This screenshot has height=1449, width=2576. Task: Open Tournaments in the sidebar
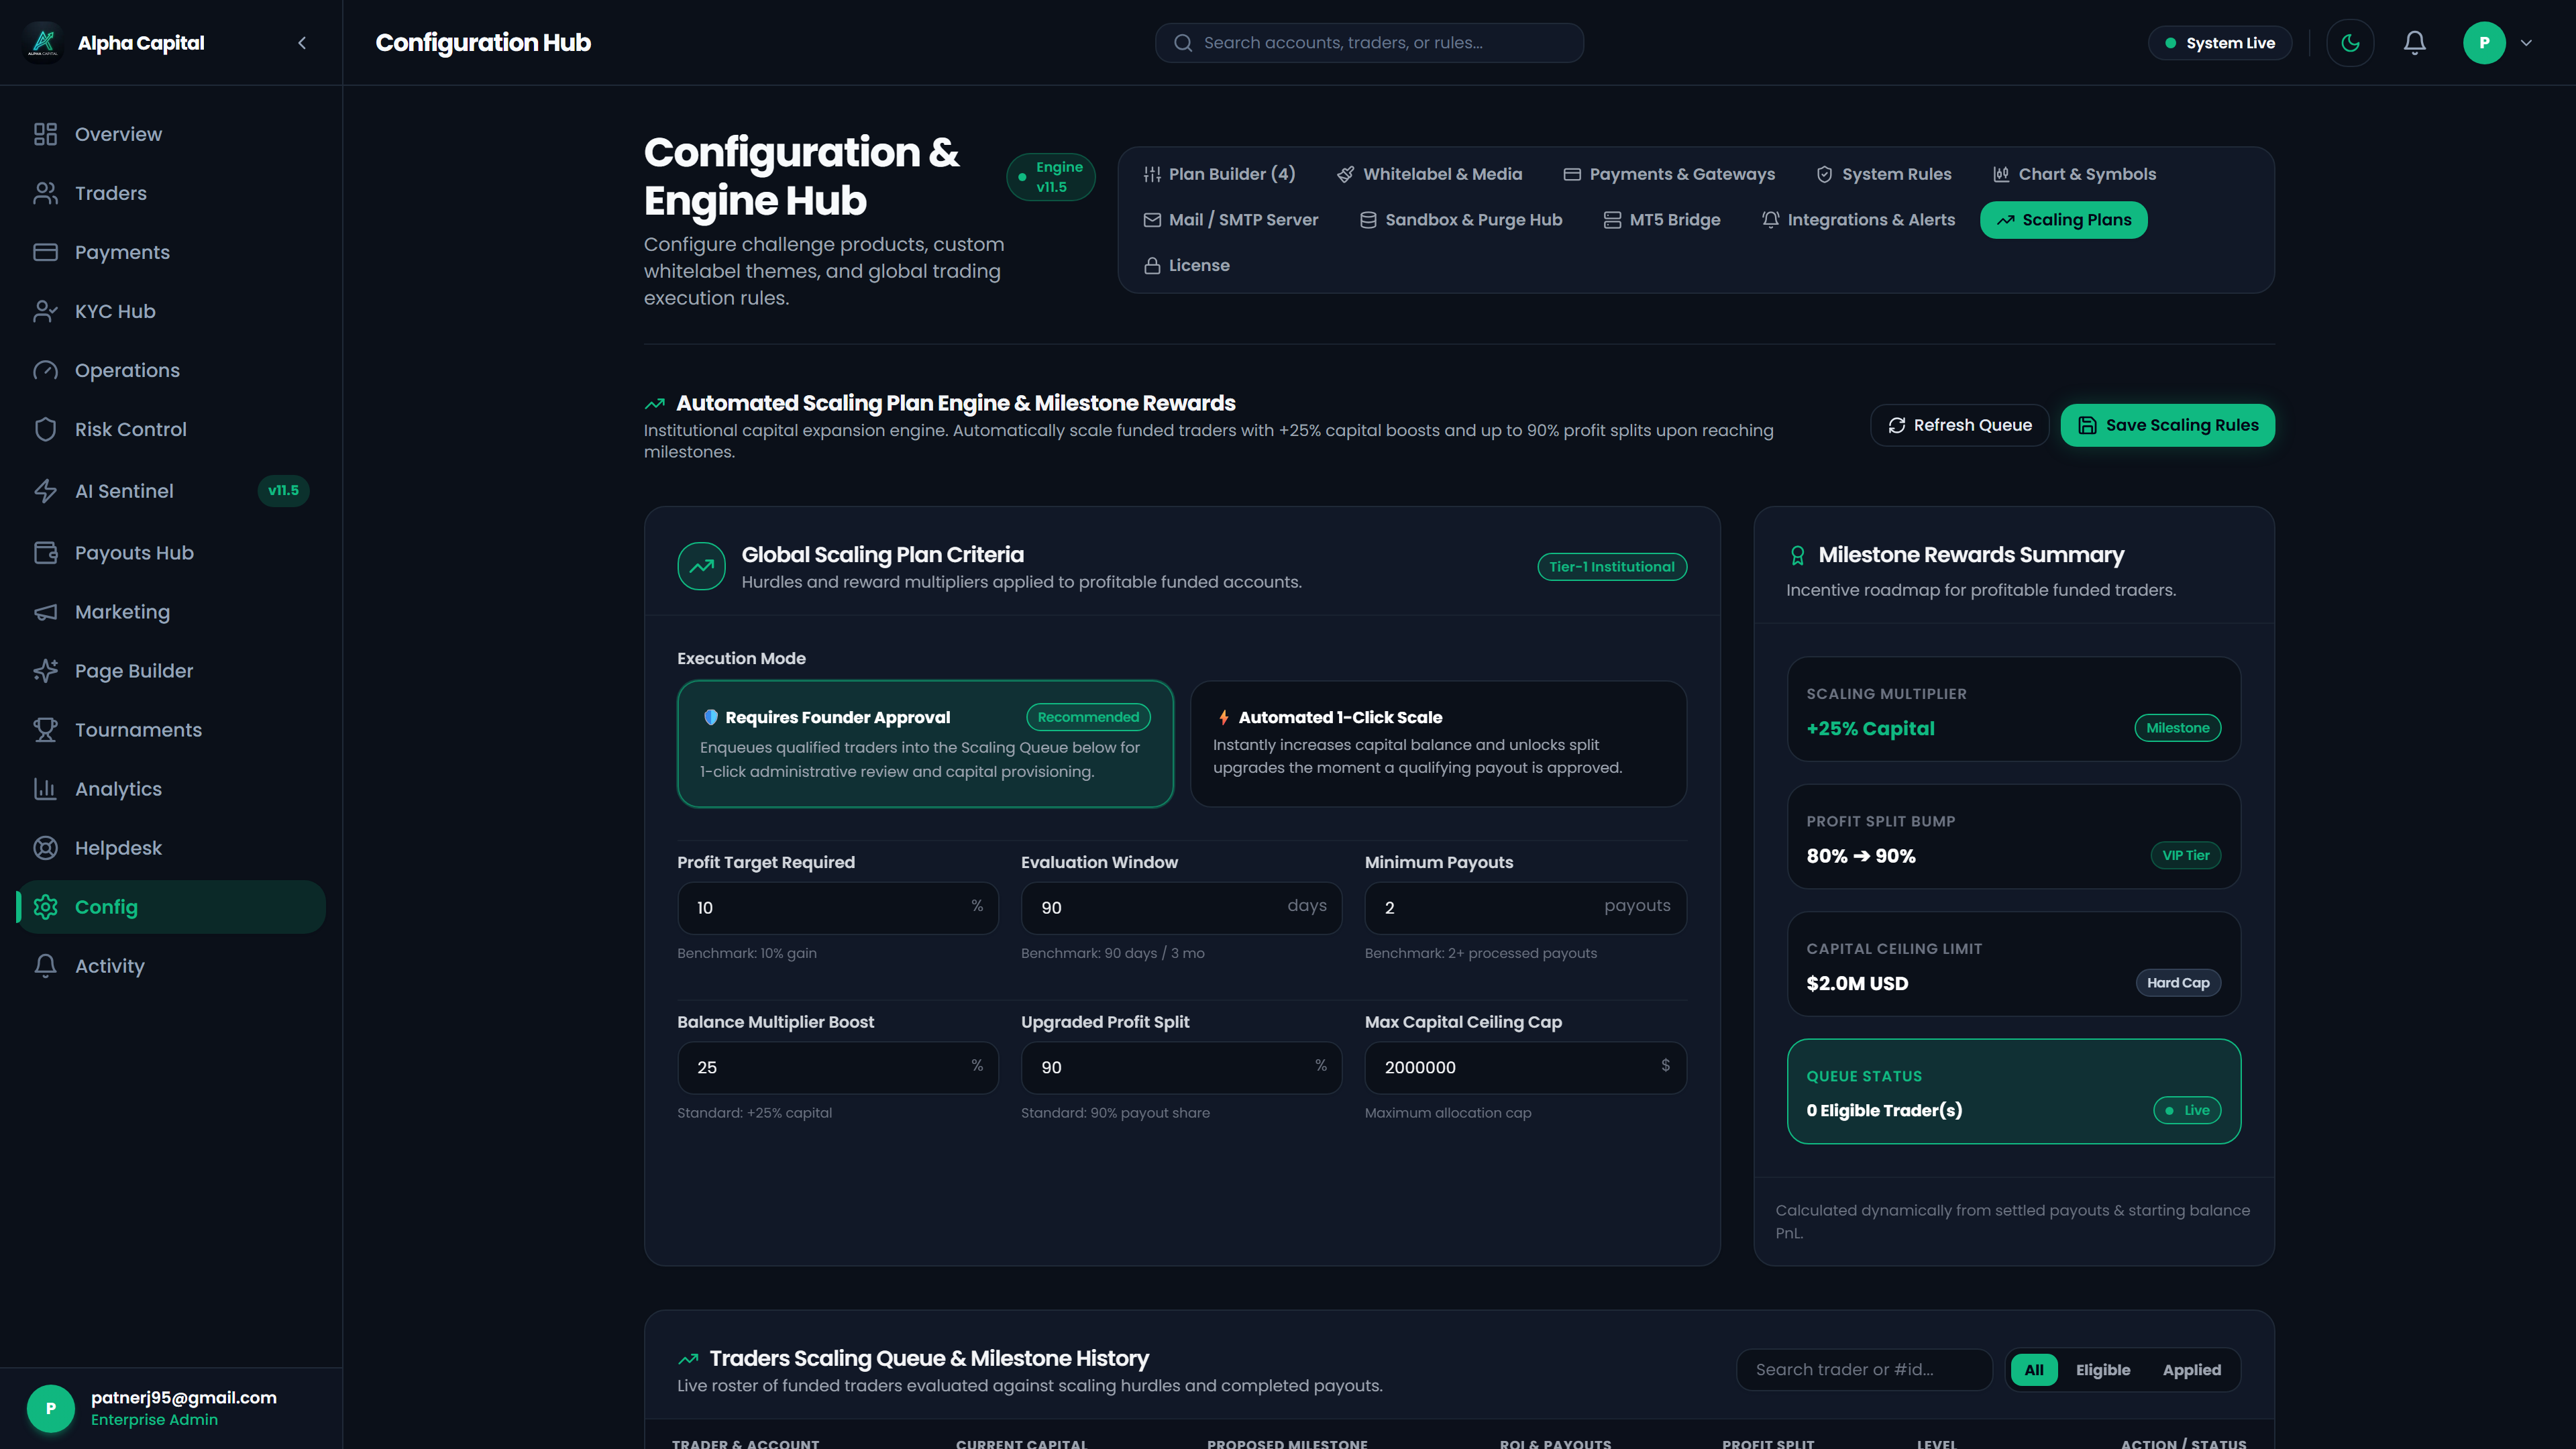click(x=171, y=730)
